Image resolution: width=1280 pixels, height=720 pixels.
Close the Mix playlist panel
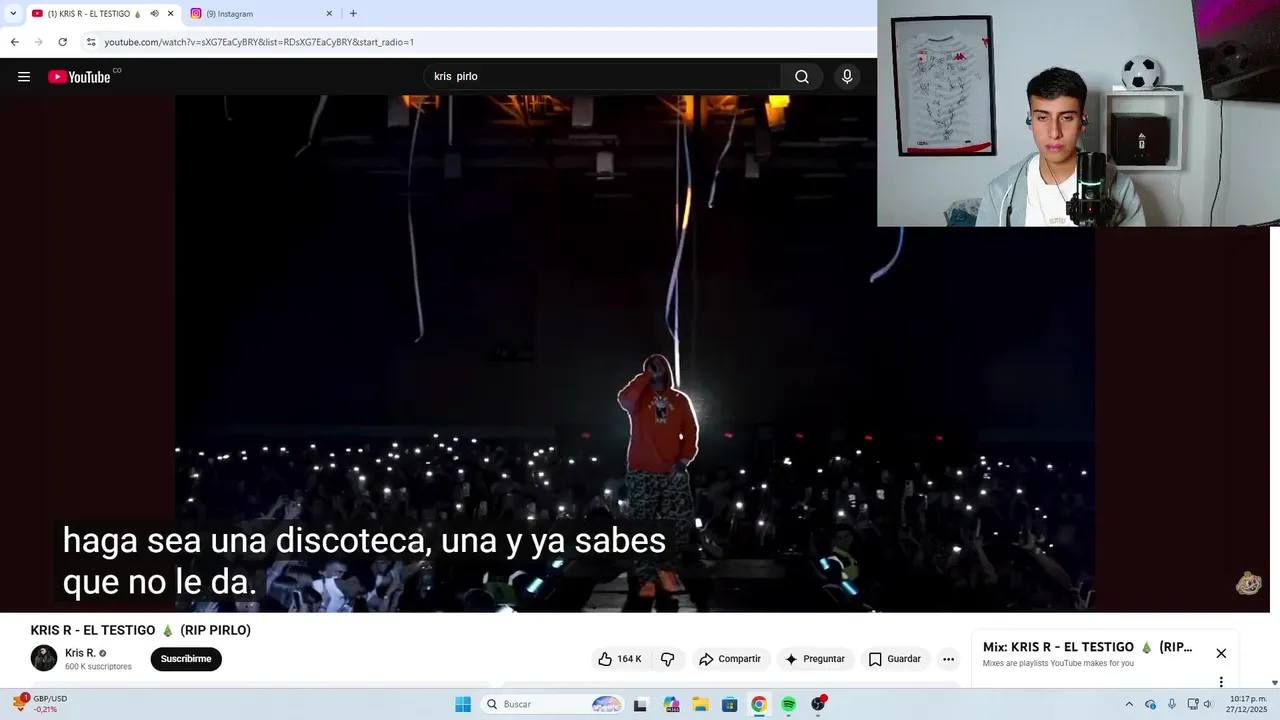[1221, 653]
